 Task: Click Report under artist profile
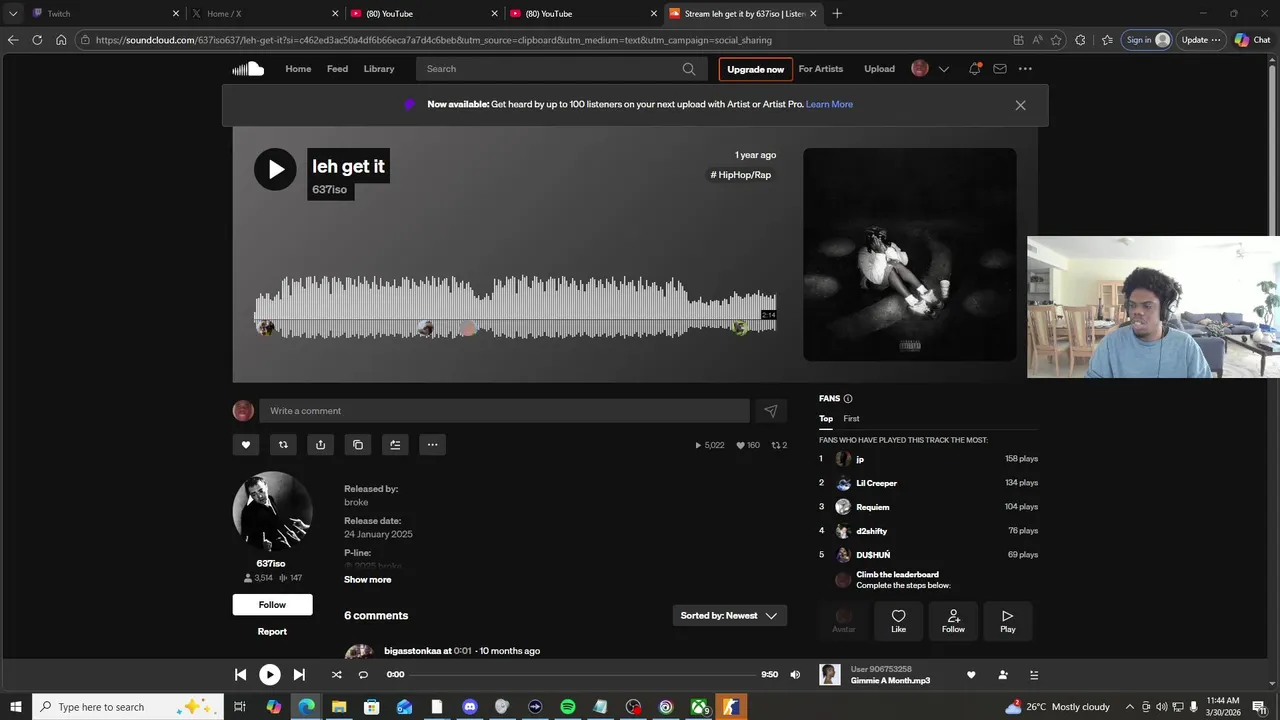(x=272, y=632)
